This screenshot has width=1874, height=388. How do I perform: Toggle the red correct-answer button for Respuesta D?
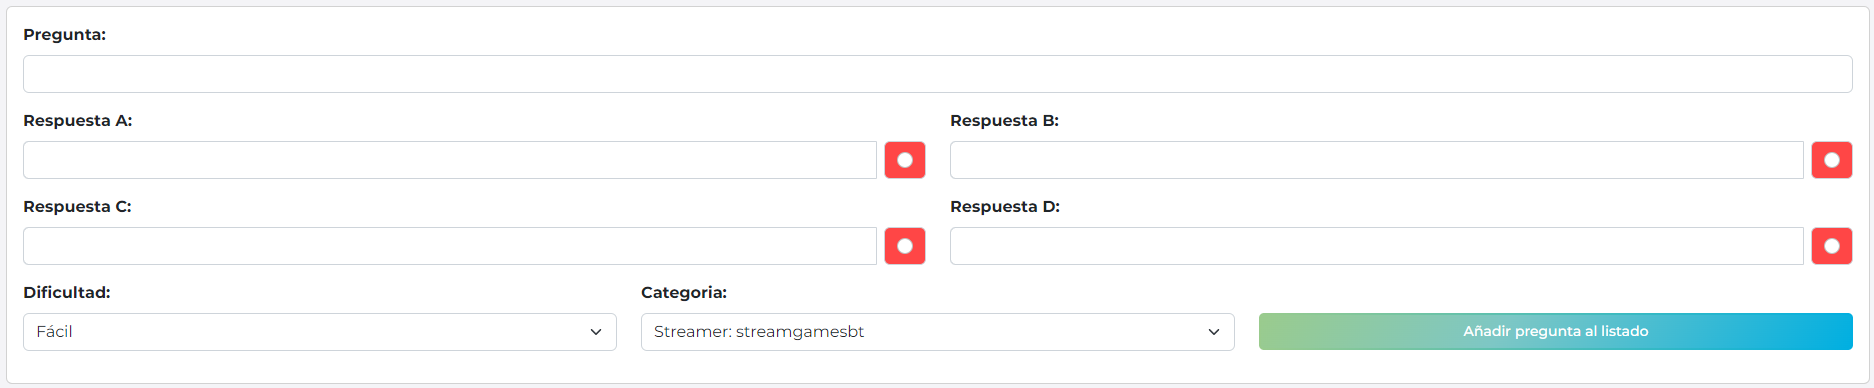pyautogui.click(x=1832, y=246)
